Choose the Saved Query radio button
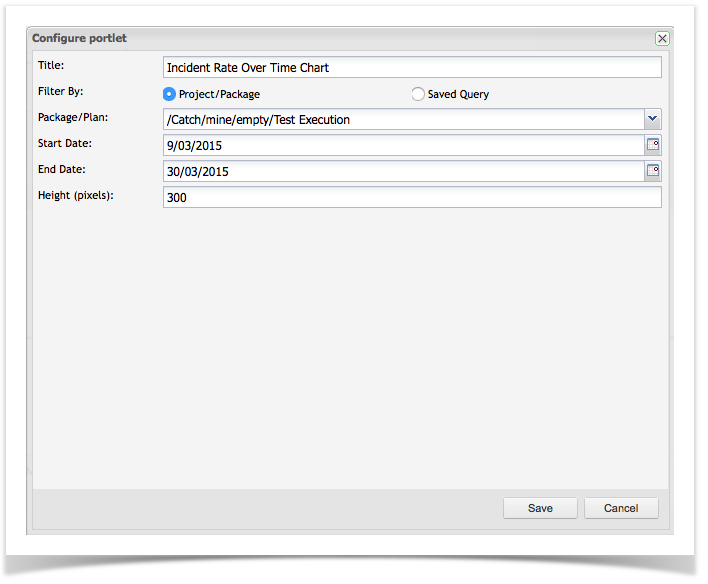This screenshot has height=584, width=708. (418, 94)
